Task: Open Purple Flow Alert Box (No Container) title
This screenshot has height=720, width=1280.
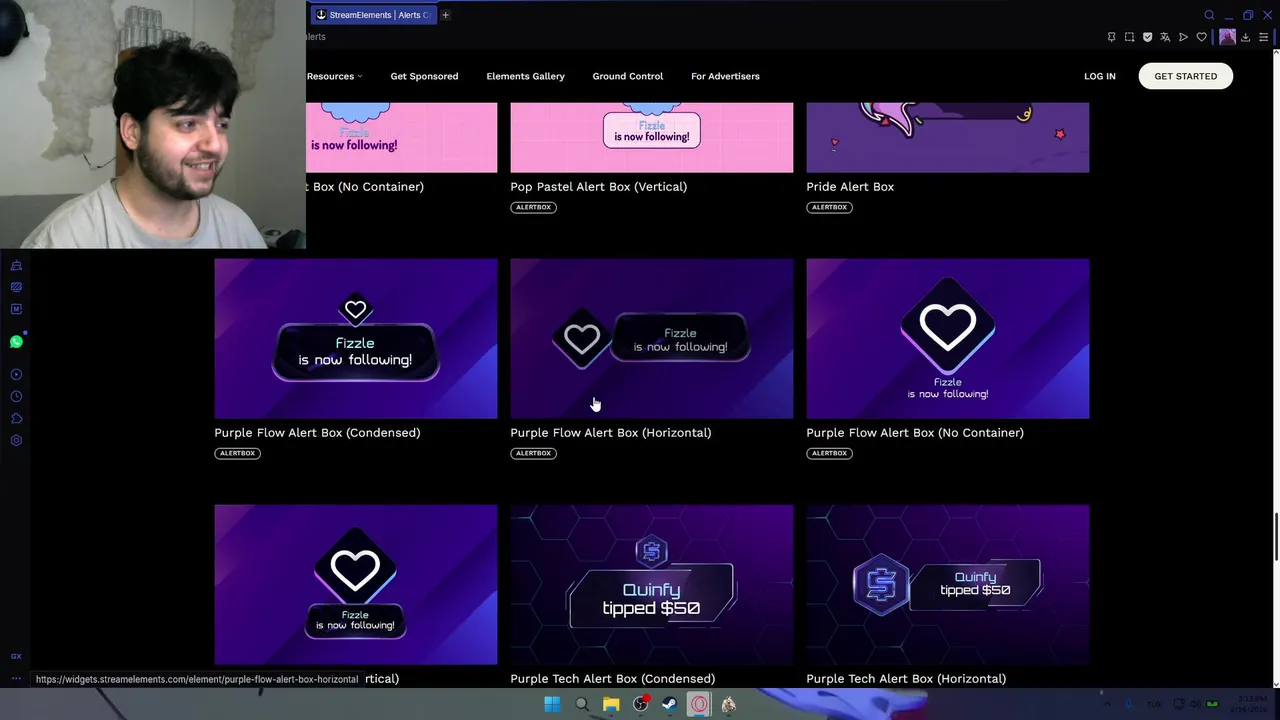Action: [x=914, y=433]
